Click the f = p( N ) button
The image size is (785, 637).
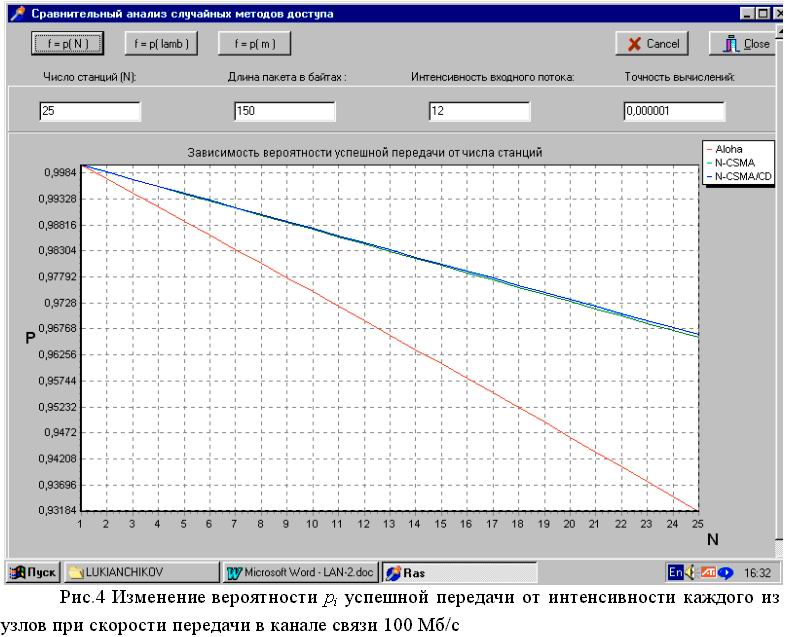[68, 44]
